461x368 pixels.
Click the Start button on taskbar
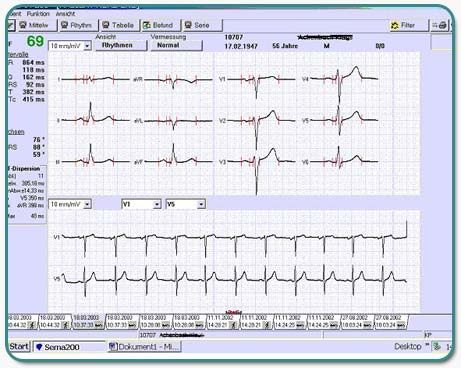pos(19,347)
